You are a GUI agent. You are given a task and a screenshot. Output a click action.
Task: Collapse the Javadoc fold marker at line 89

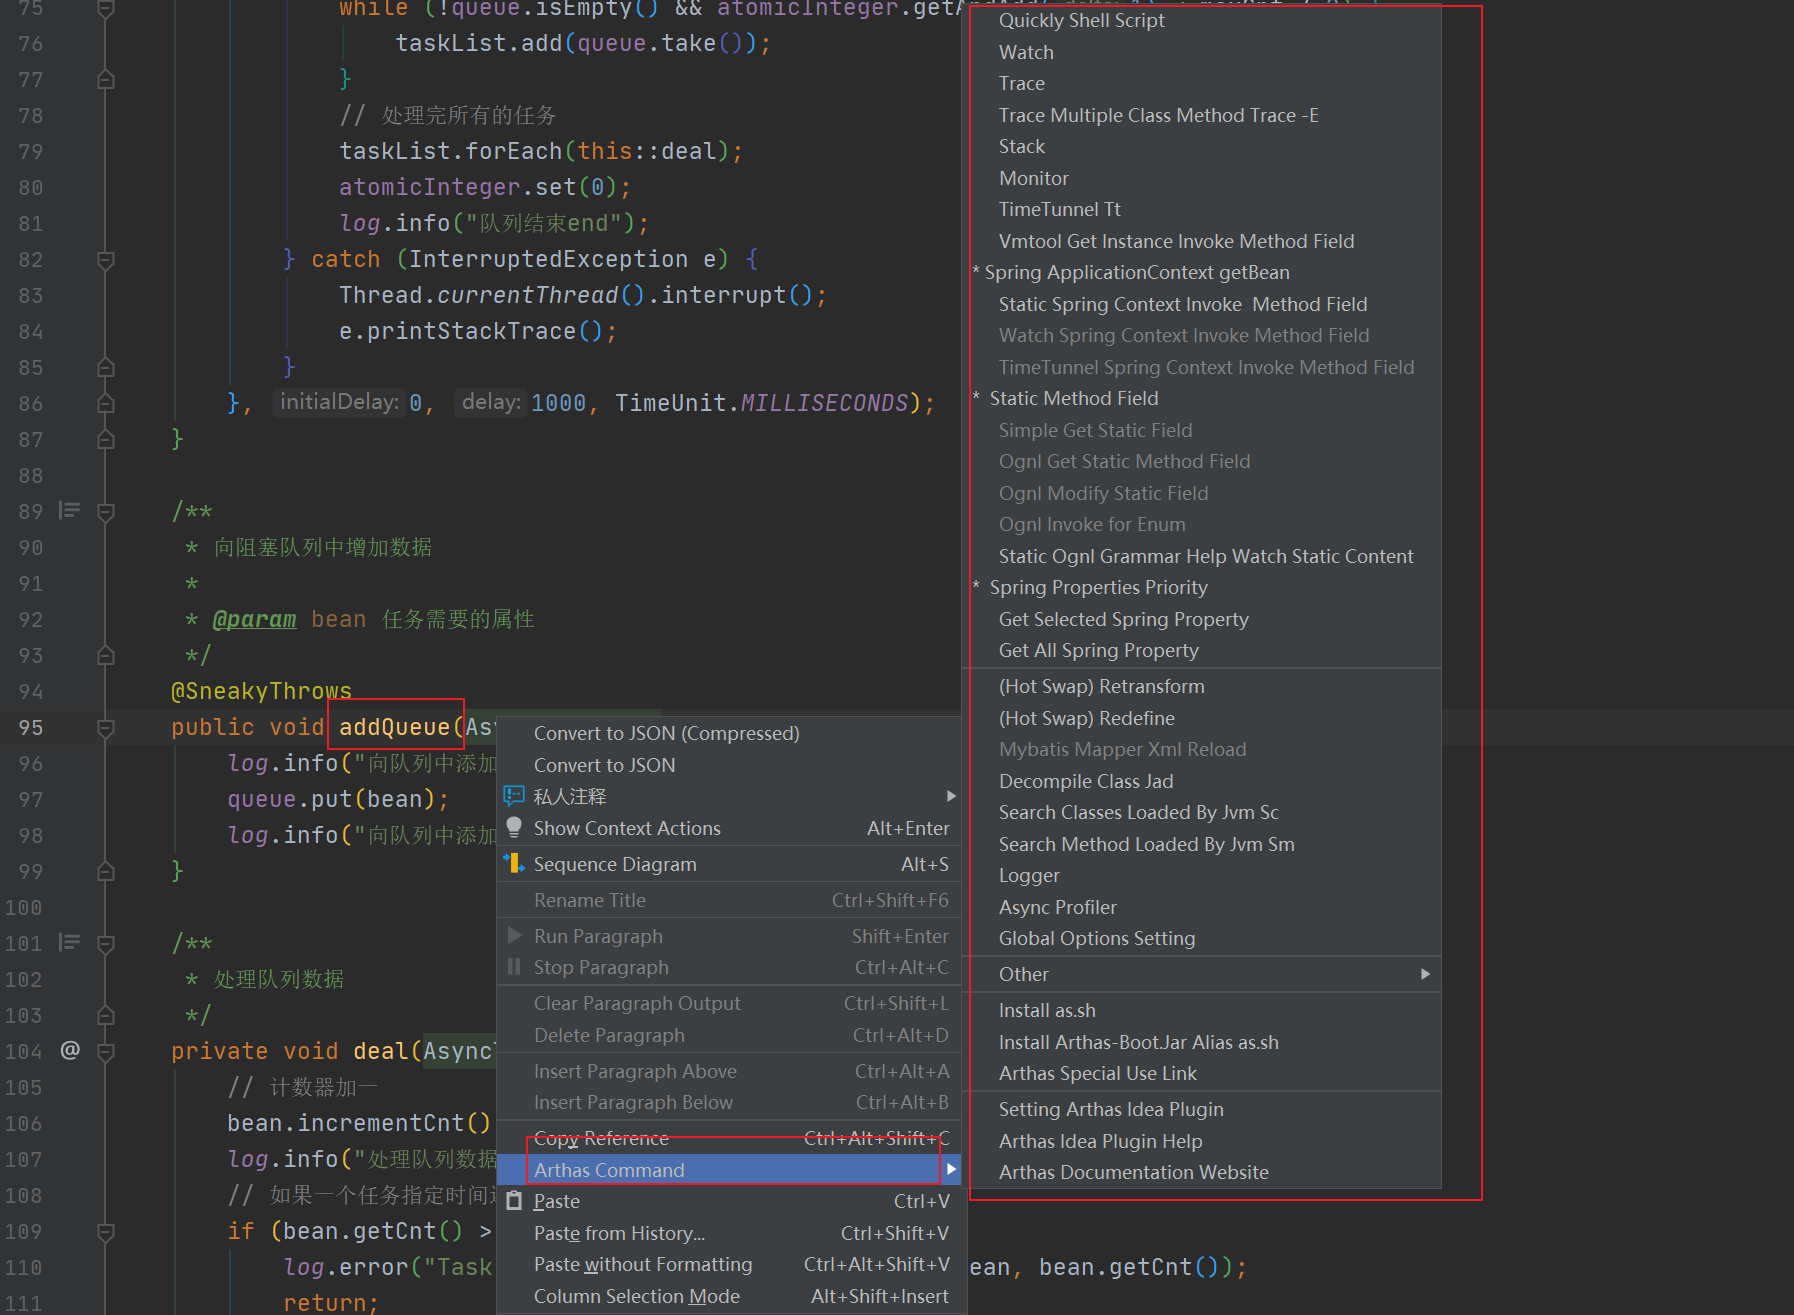105,512
